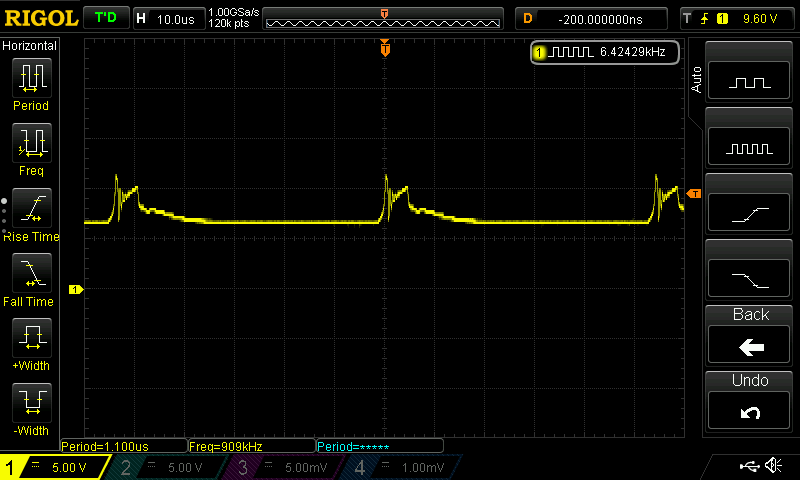Image resolution: width=800 pixels, height=480 pixels.
Task: Click the trigger level marker on right edge
Action: click(x=694, y=194)
